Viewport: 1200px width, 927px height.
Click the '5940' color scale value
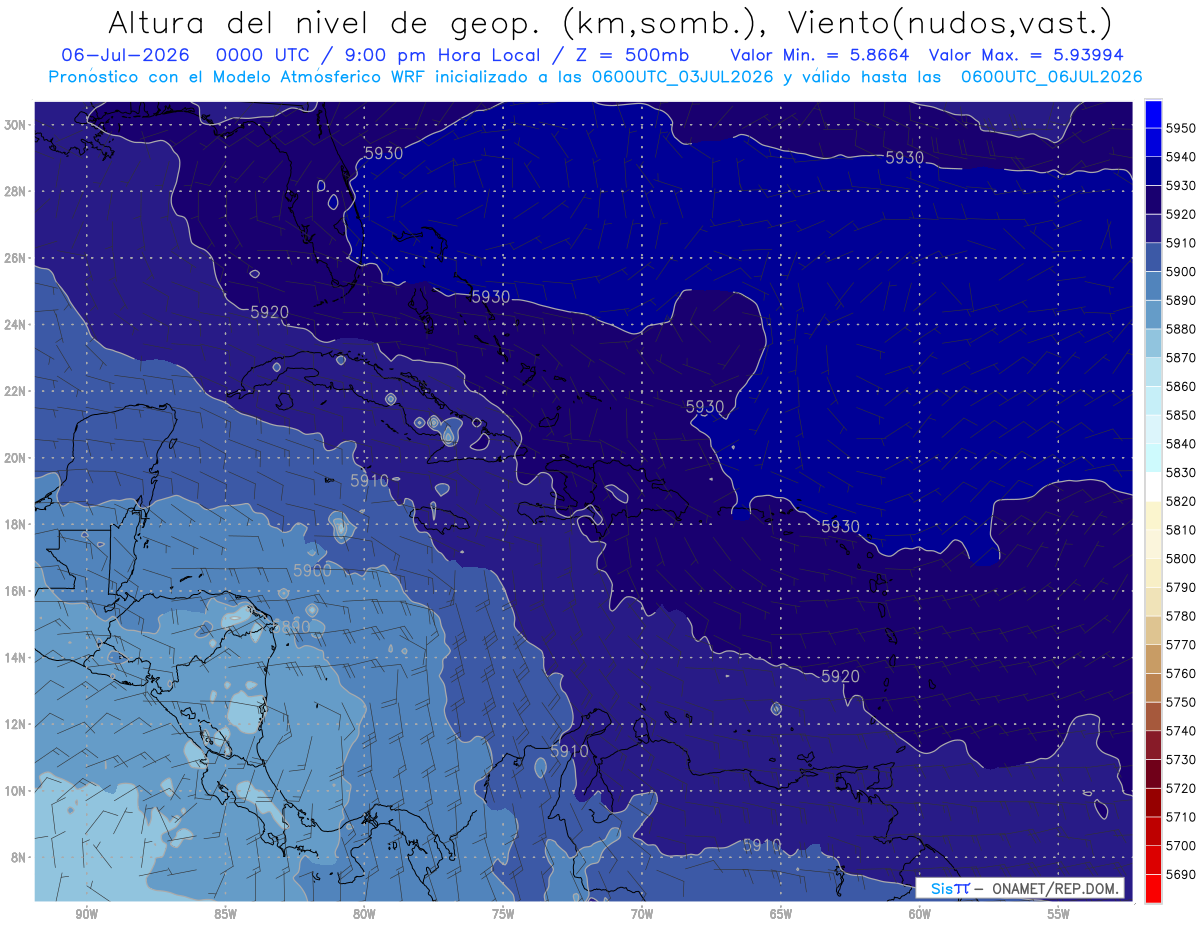coord(1181,157)
